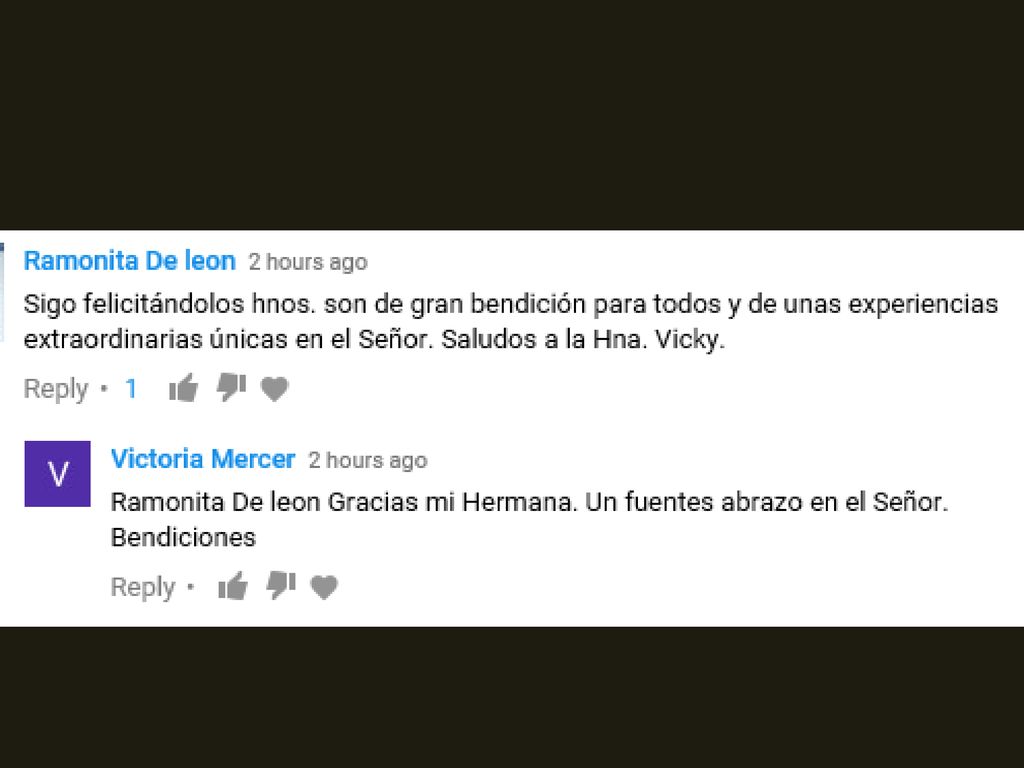Click Ramonita's partially visible avatar at left edge
This screenshot has width=1024, height=768.
click(x=2, y=292)
